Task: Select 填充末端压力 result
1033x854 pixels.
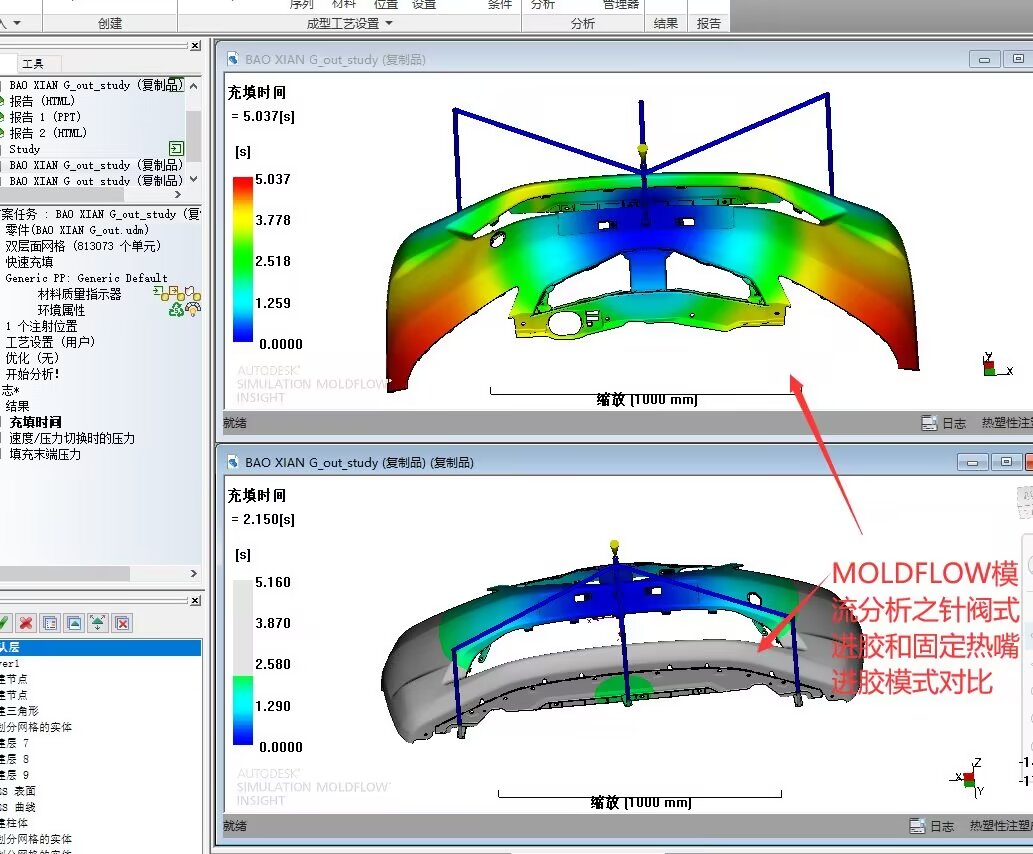Action: pos(45,454)
